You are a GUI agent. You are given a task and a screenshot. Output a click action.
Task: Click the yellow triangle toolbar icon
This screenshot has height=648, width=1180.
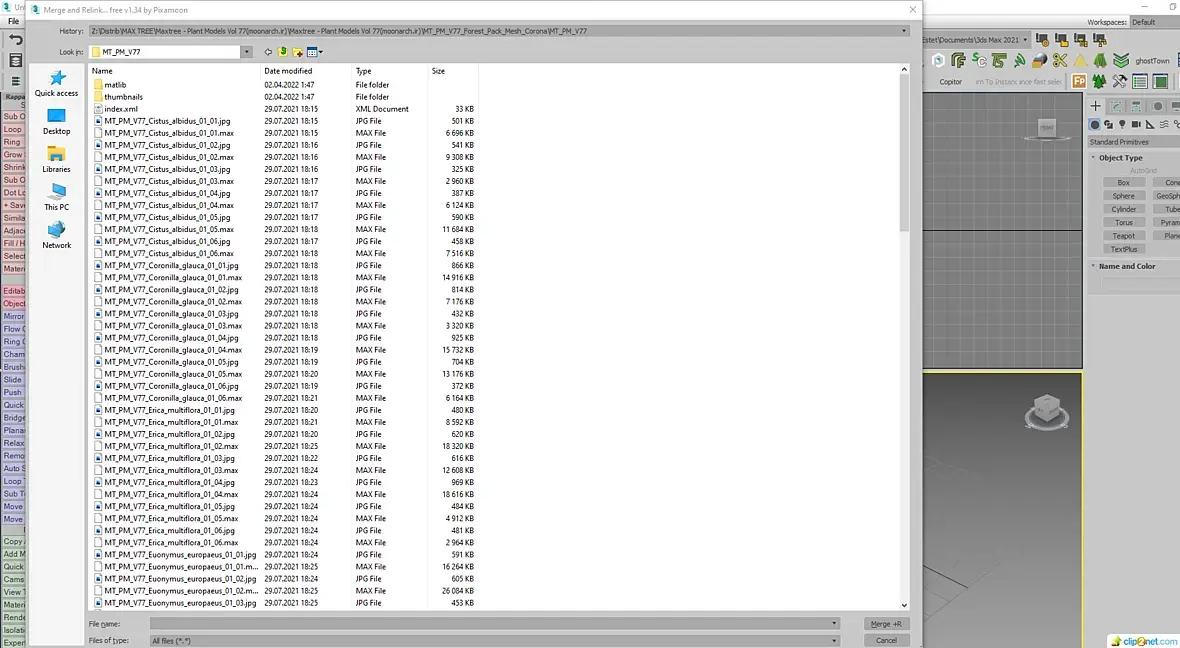[x=1080, y=60]
